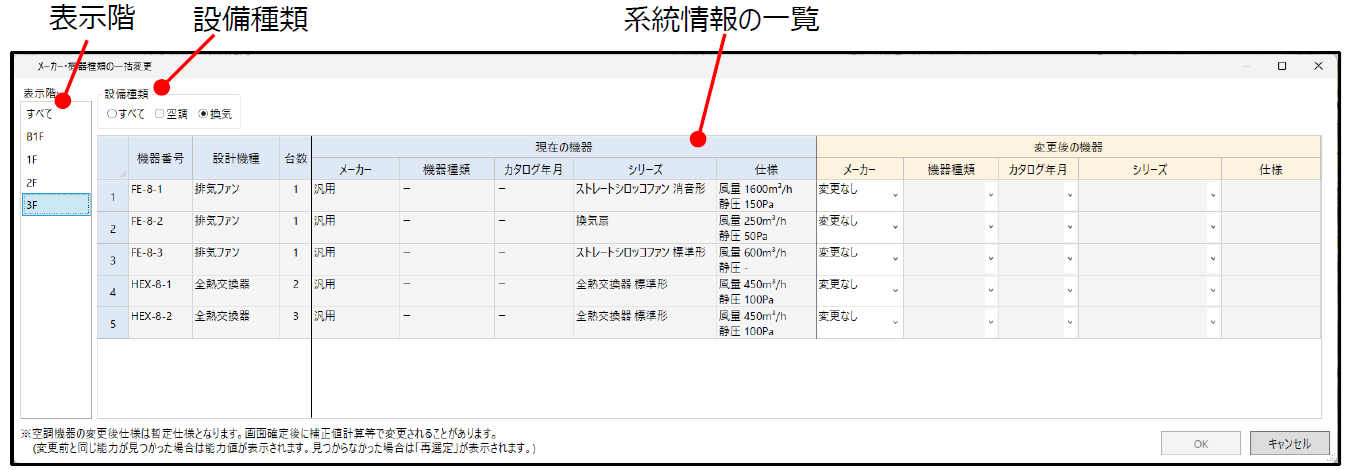Viewport: 1346px width, 470px height.
Task: Select すべて in the floor list
Action: (41, 114)
